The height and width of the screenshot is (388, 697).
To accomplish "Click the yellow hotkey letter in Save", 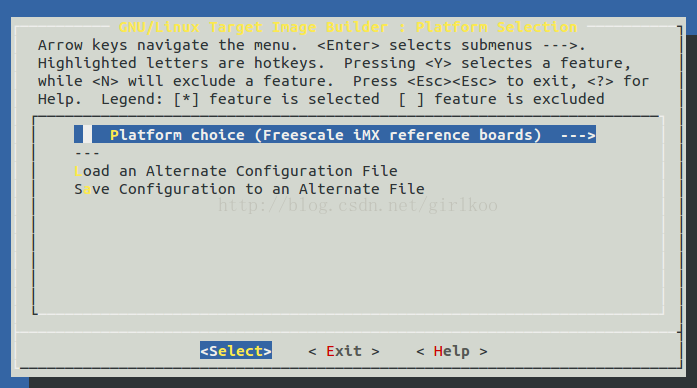I will [87, 190].
